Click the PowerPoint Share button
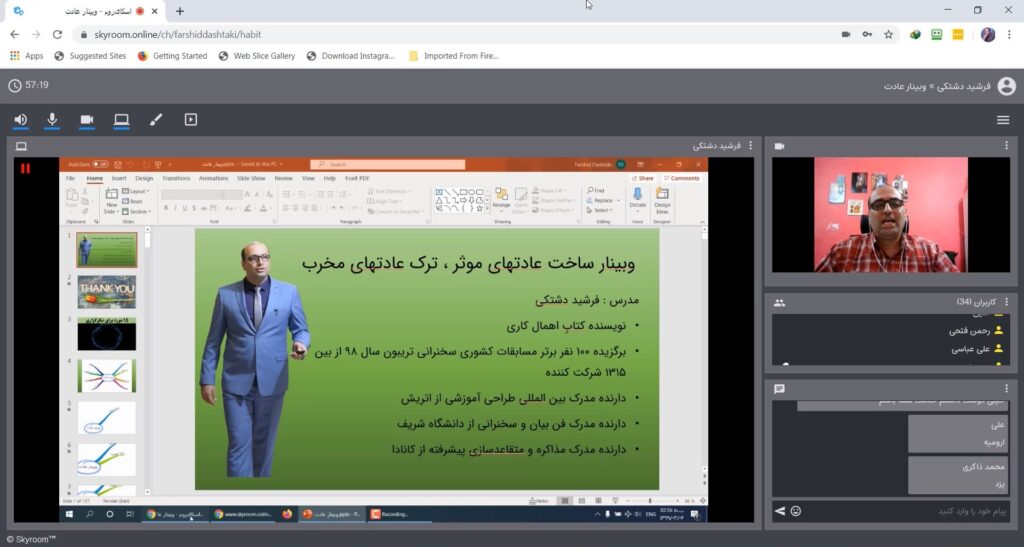This screenshot has height=547, width=1024. coord(643,178)
